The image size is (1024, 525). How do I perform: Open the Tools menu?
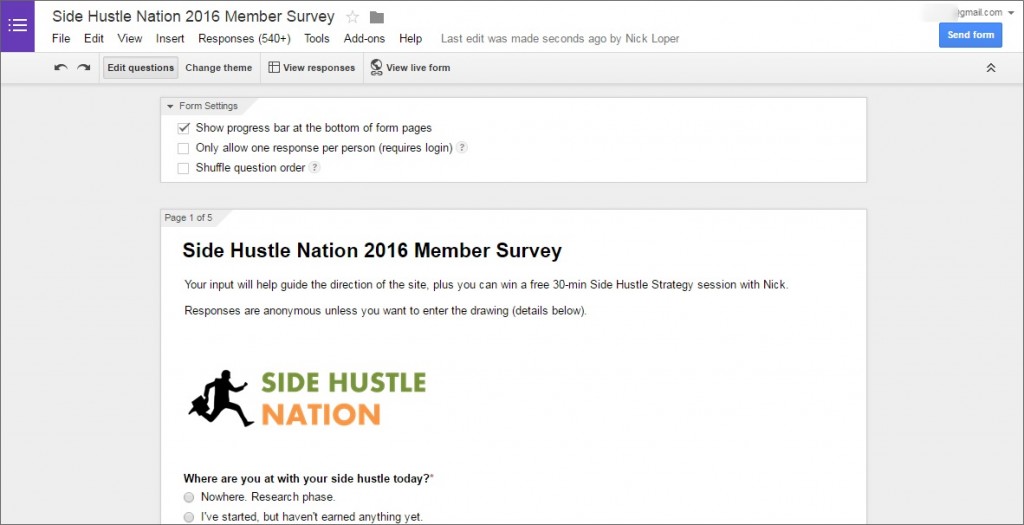[317, 39]
